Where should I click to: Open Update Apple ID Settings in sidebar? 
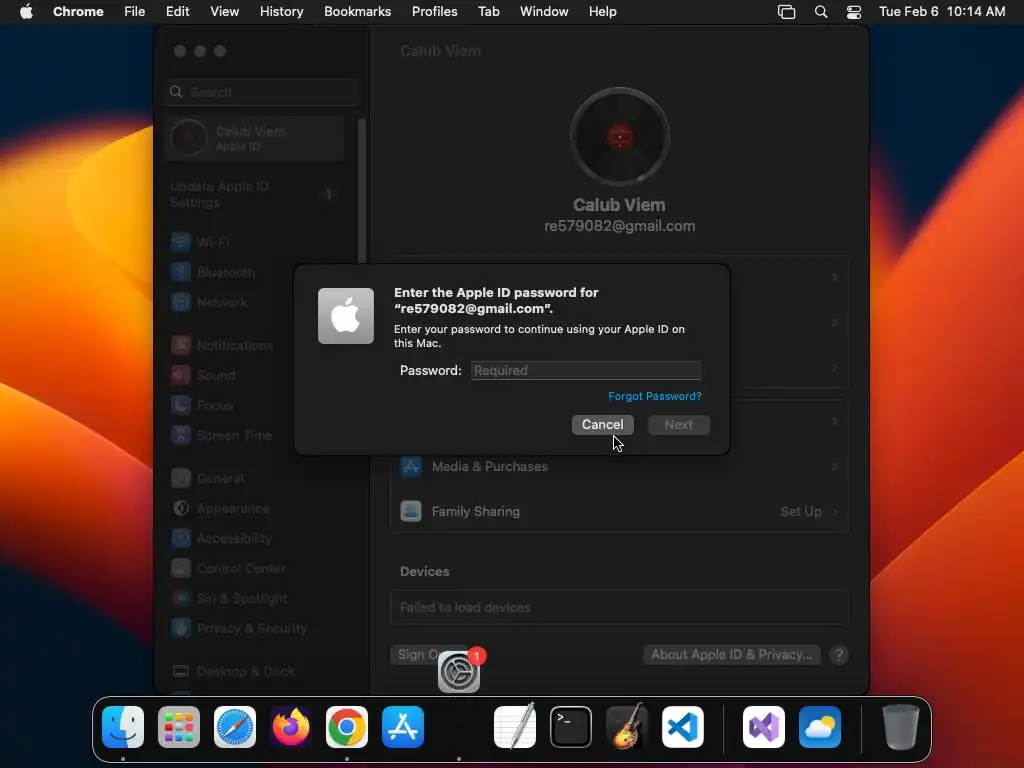click(255, 195)
